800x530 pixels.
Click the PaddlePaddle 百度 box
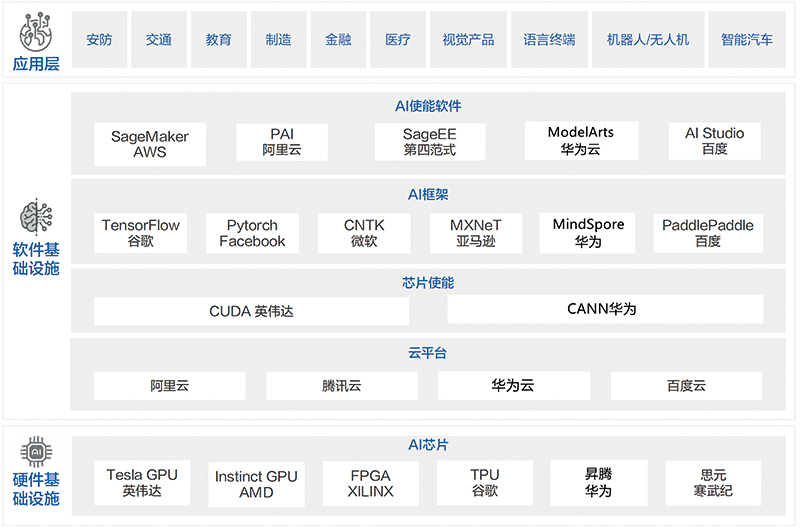708,233
